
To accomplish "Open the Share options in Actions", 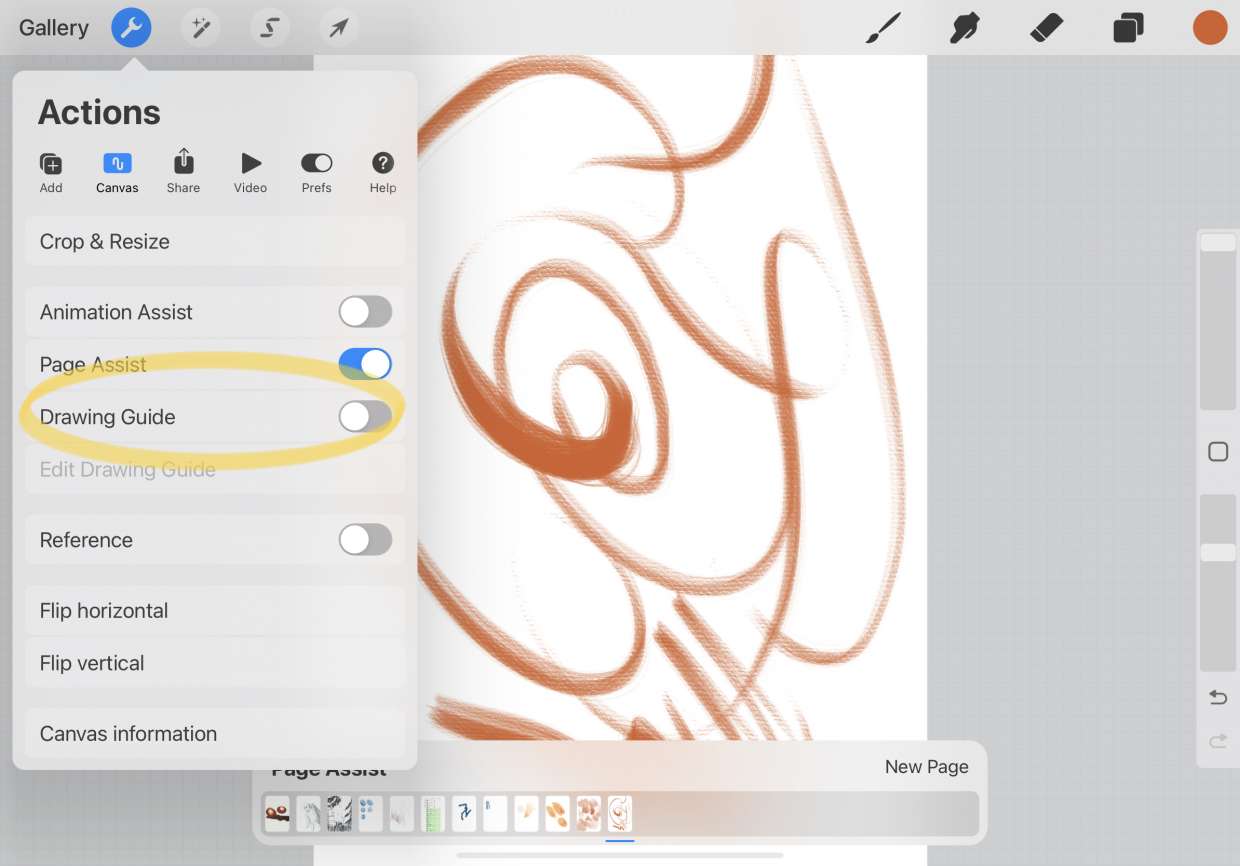I will 183,170.
